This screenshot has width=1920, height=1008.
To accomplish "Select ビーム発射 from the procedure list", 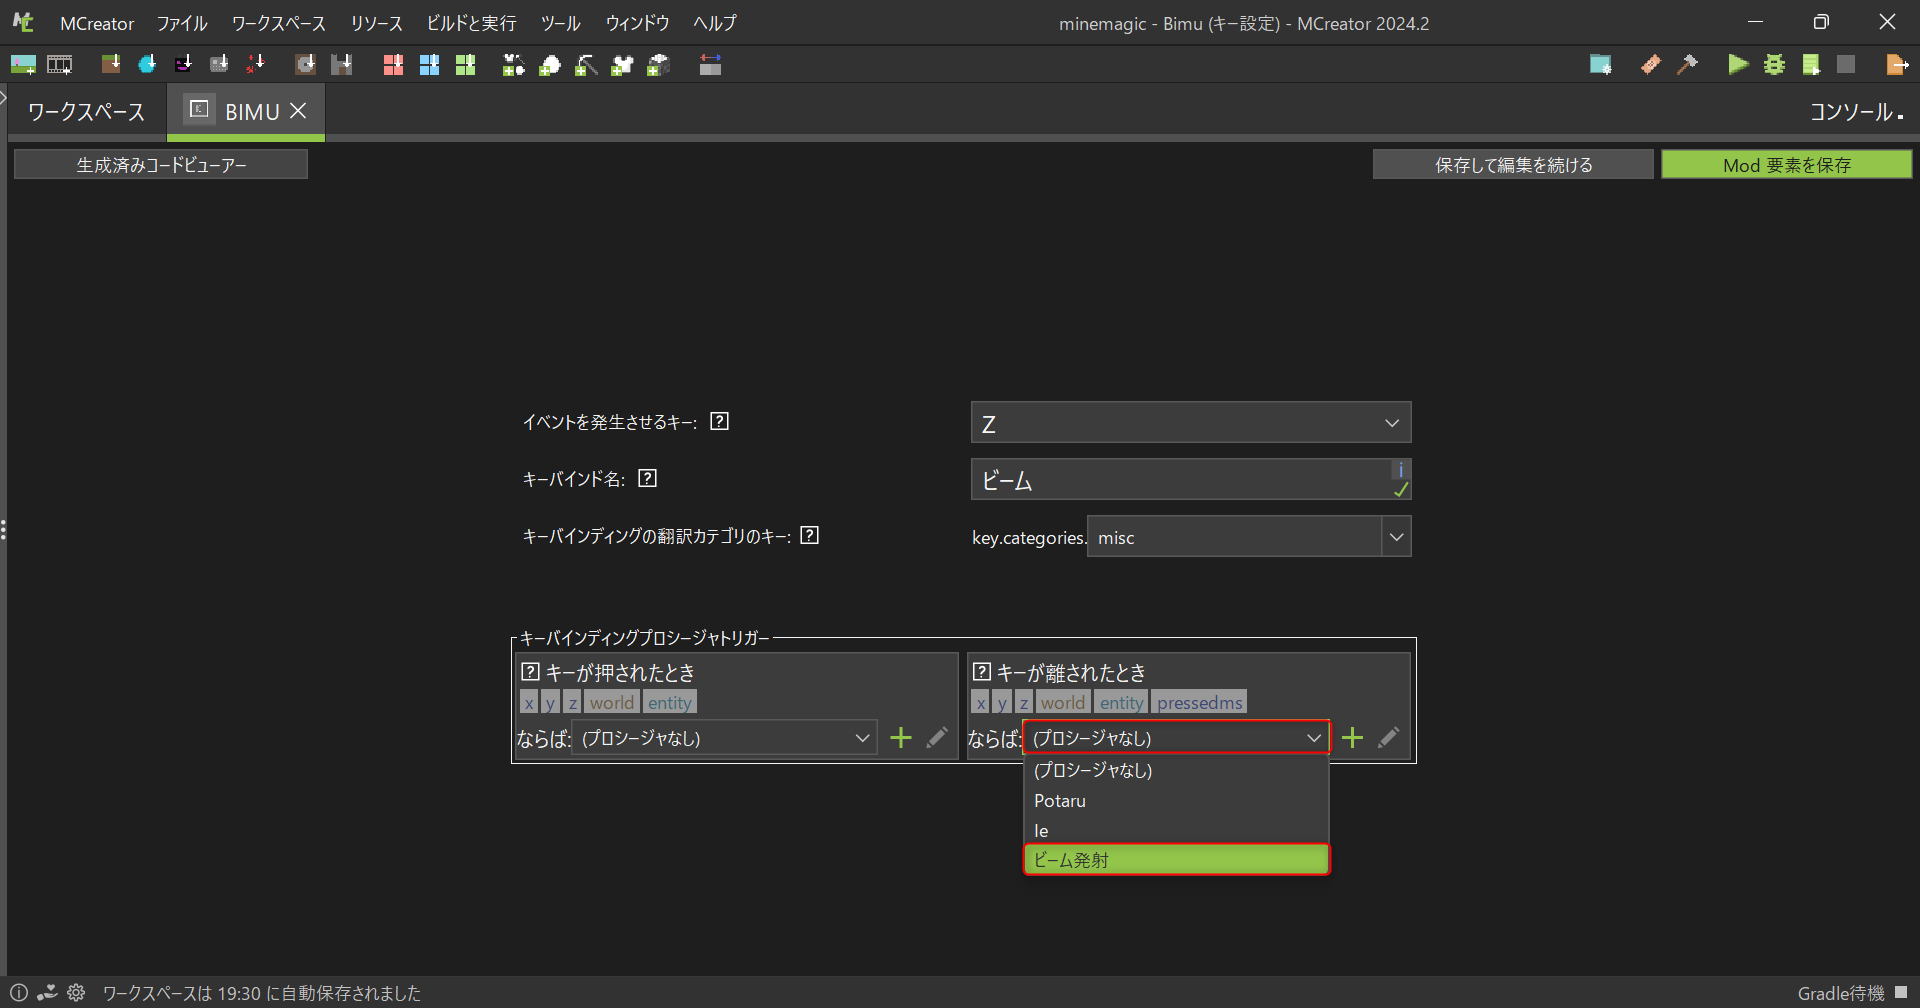I will click(1176, 860).
